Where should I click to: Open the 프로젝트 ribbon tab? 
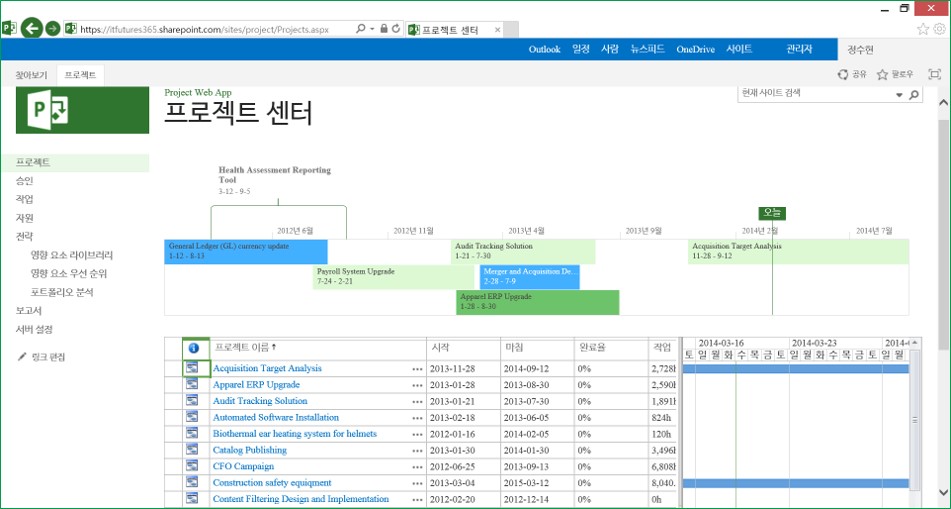[x=80, y=75]
